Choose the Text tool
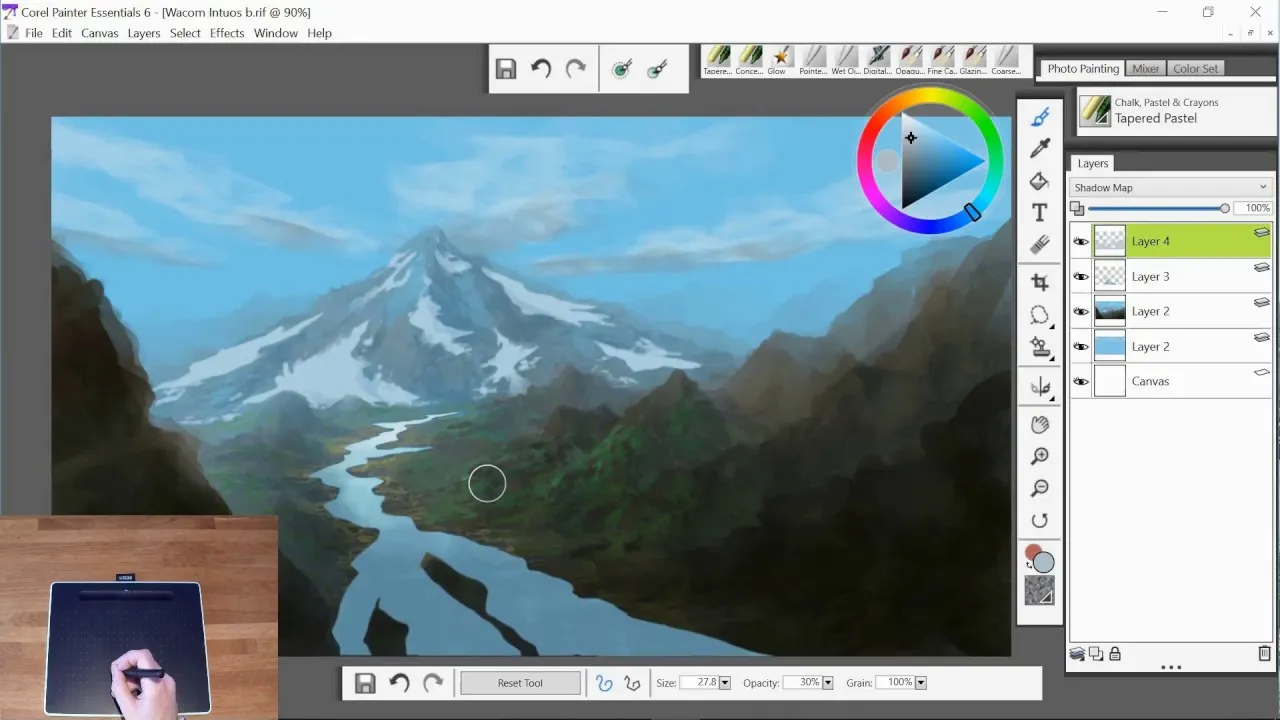This screenshot has height=720, width=1280. (1040, 213)
